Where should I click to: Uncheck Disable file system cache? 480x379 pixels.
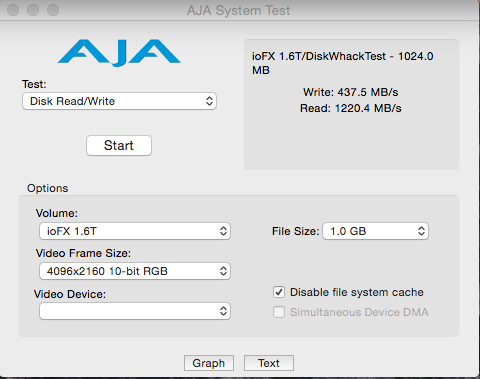click(279, 292)
